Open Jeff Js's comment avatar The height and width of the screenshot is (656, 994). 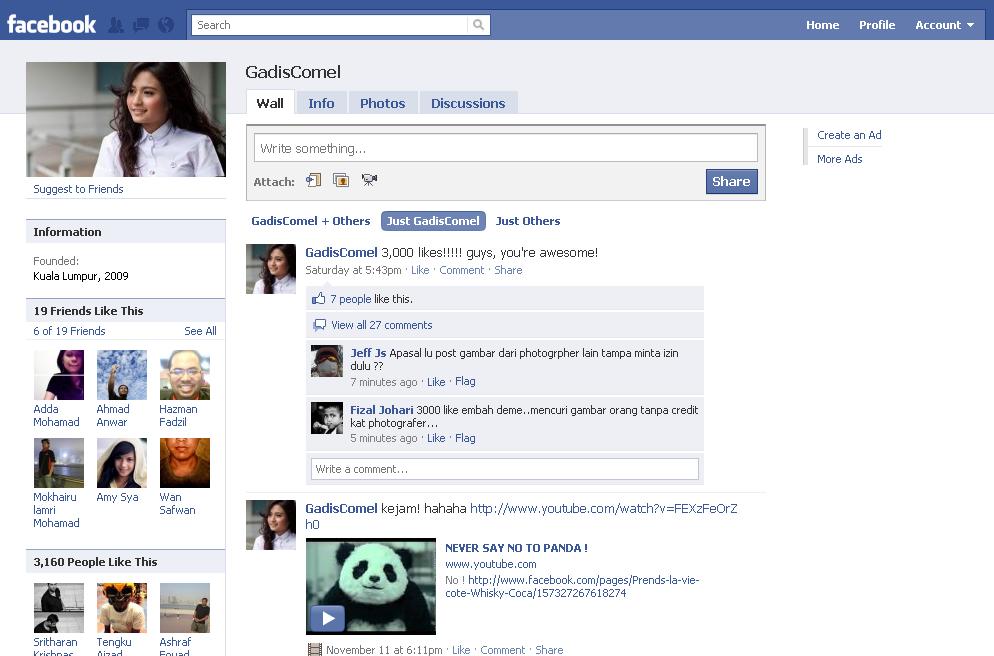326,361
